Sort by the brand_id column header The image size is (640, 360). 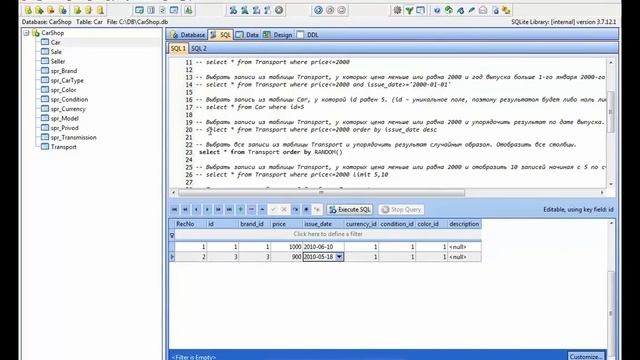pyautogui.click(x=255, y=224)
